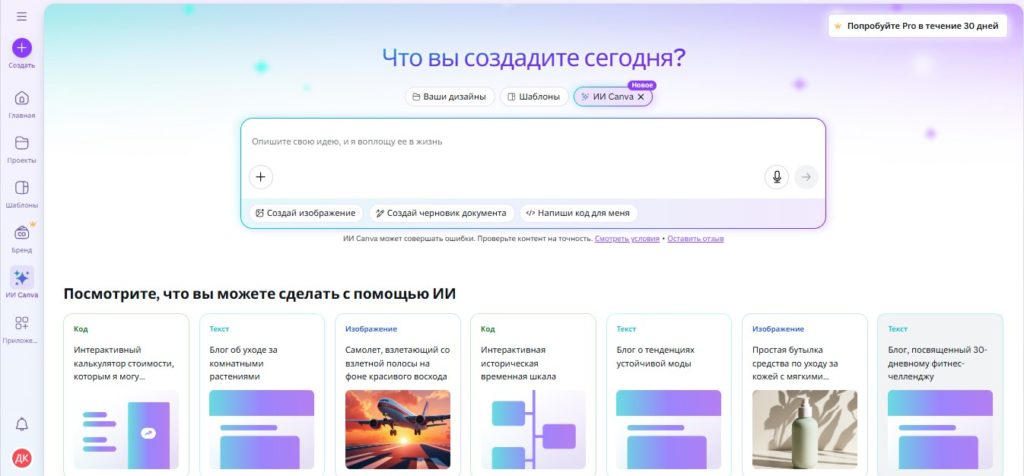Click Создай черновик документа suggestion

441,213
